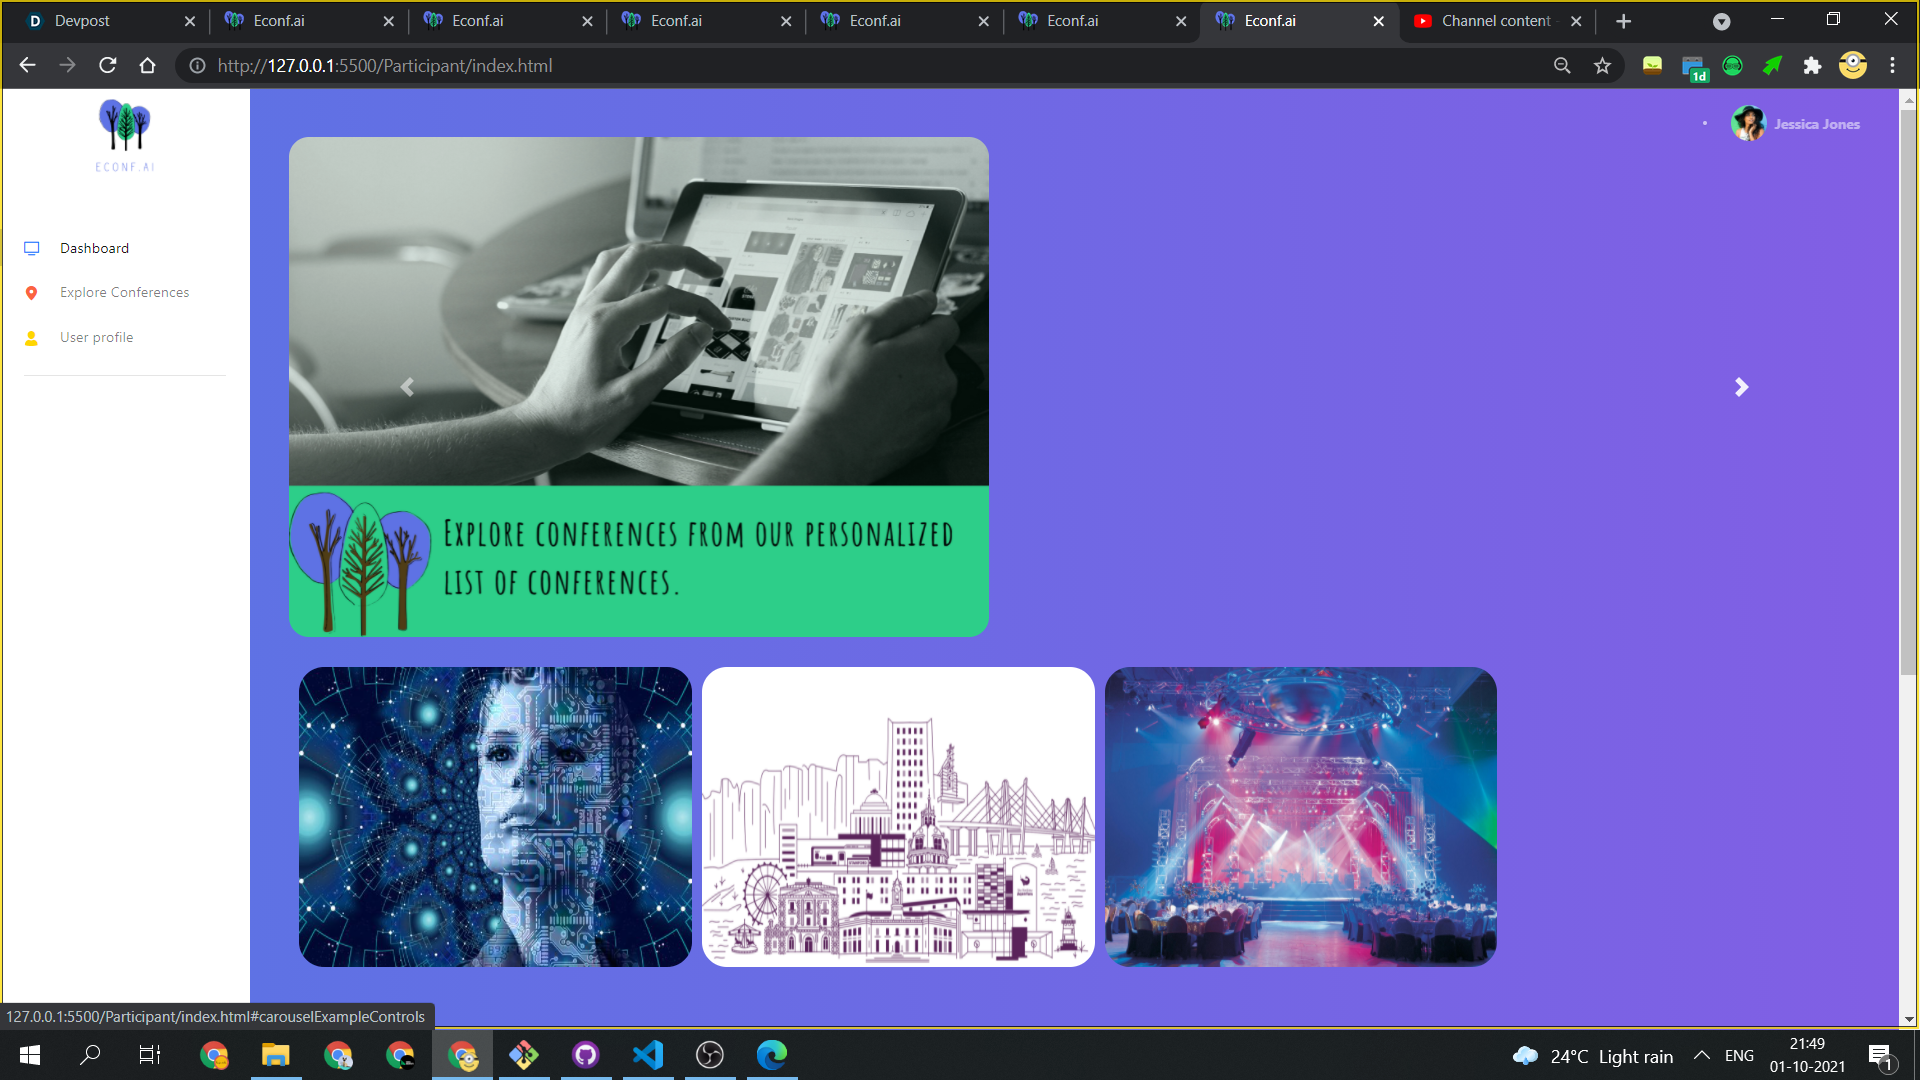
Task: Click the yellow user profile icon
Action: coord(32,338)
